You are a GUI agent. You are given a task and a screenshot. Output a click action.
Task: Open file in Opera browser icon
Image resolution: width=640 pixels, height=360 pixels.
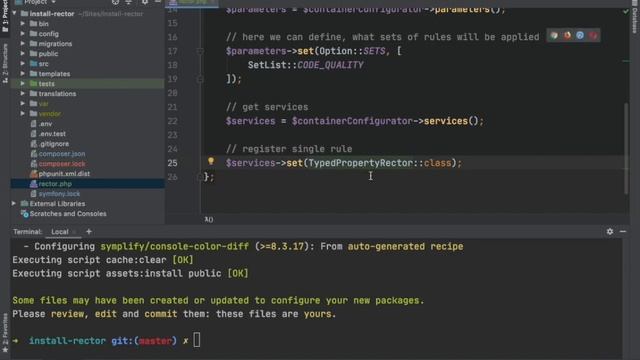(593, 36)
